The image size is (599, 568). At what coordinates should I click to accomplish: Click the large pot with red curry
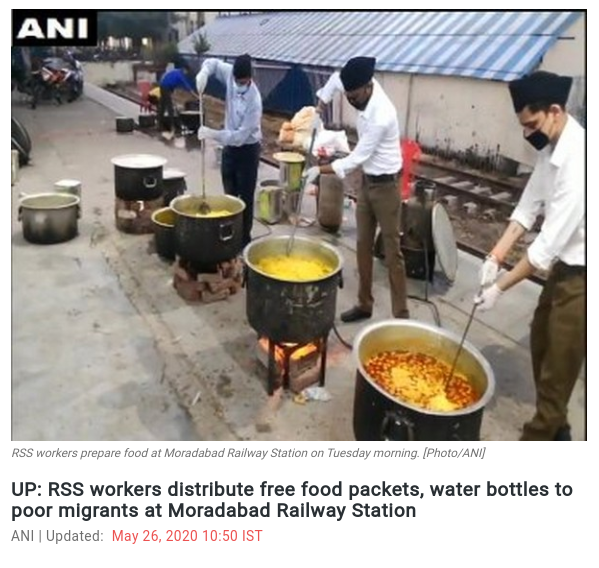(423, 380)
